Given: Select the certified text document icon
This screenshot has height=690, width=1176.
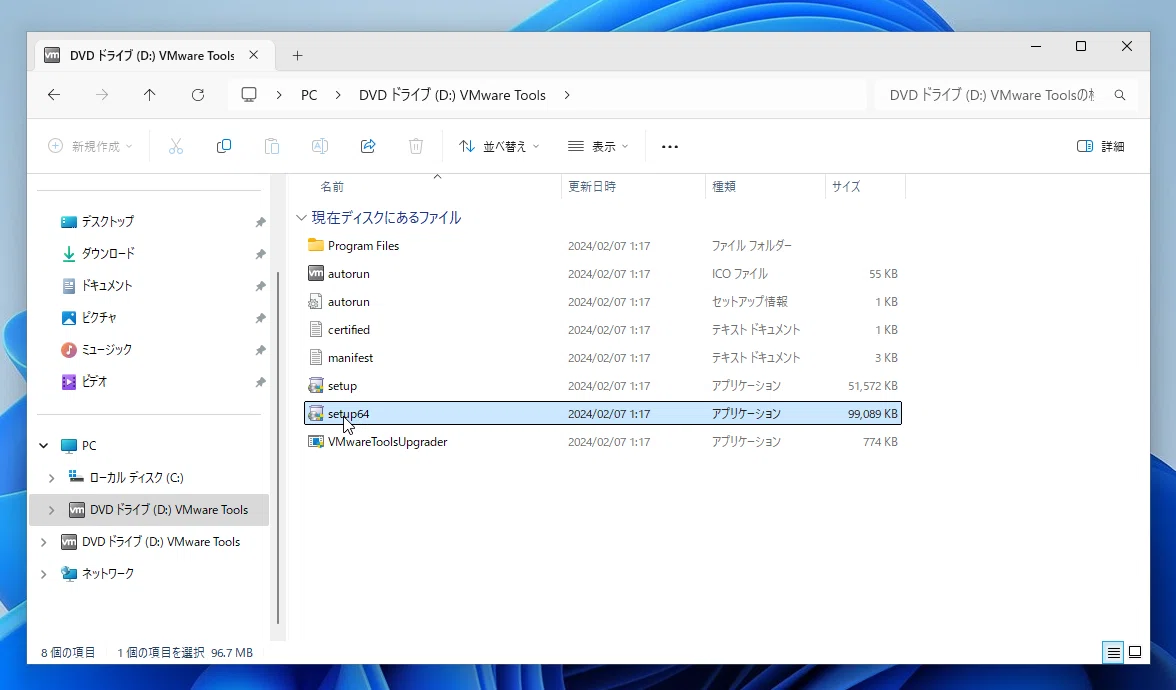Looking at the screenshot, I should click(316, 329).
